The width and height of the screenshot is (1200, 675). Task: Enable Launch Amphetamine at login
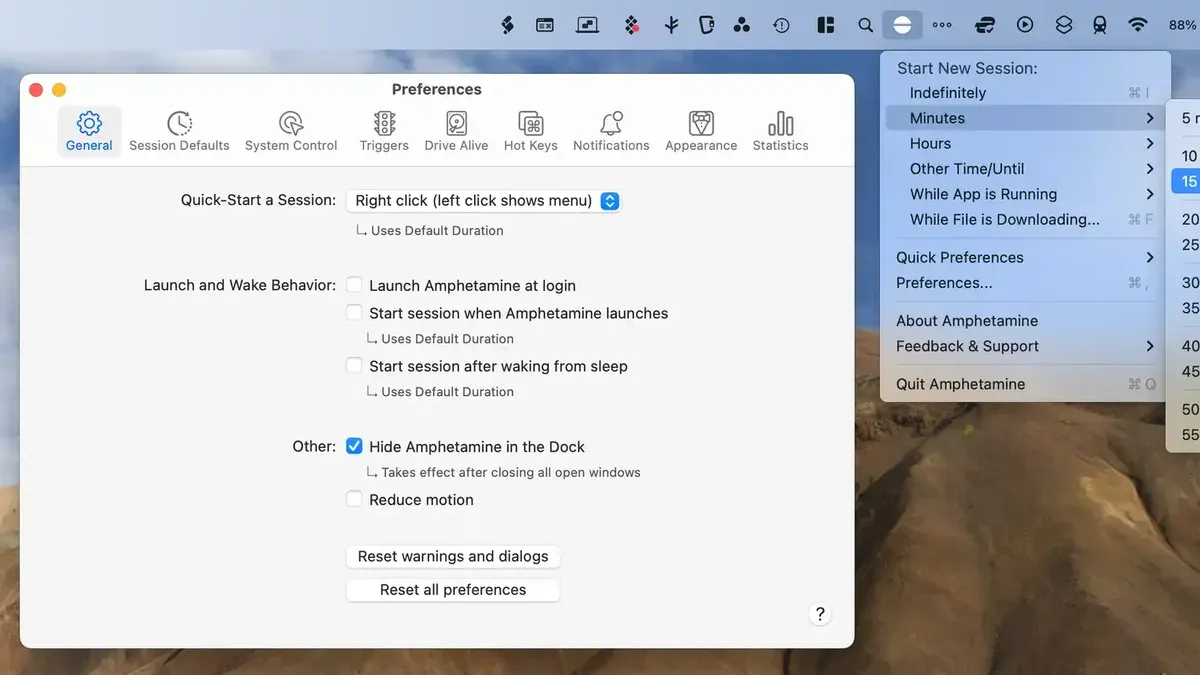(x=354, y=285)
